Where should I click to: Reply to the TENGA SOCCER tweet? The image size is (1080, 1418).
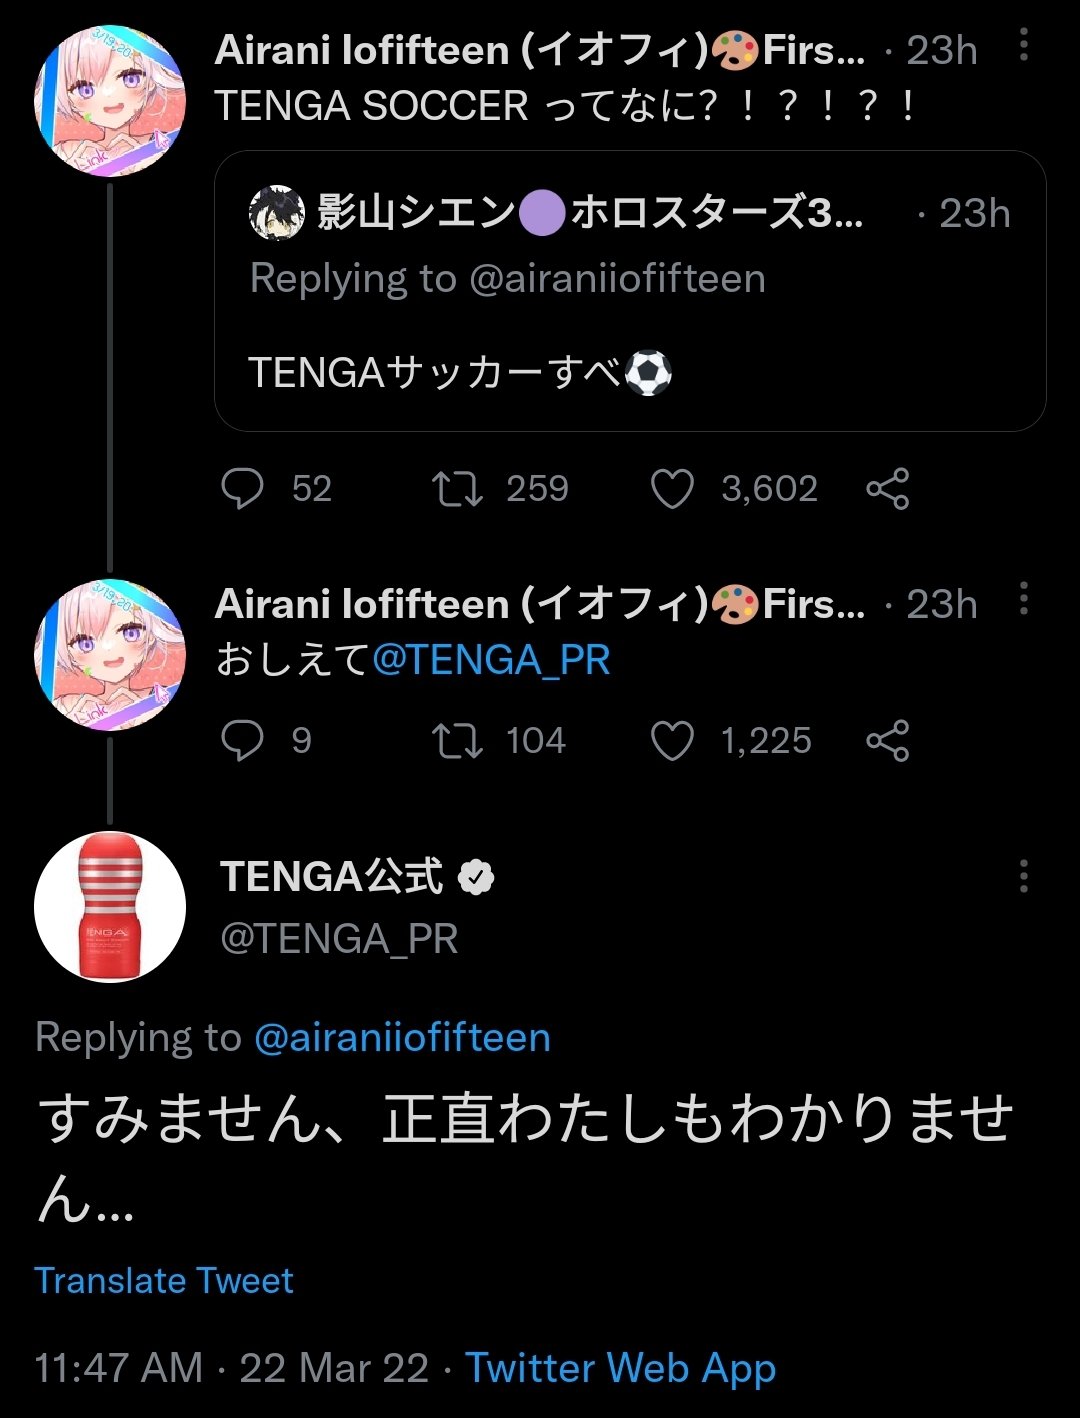click(x=242, y=489)
